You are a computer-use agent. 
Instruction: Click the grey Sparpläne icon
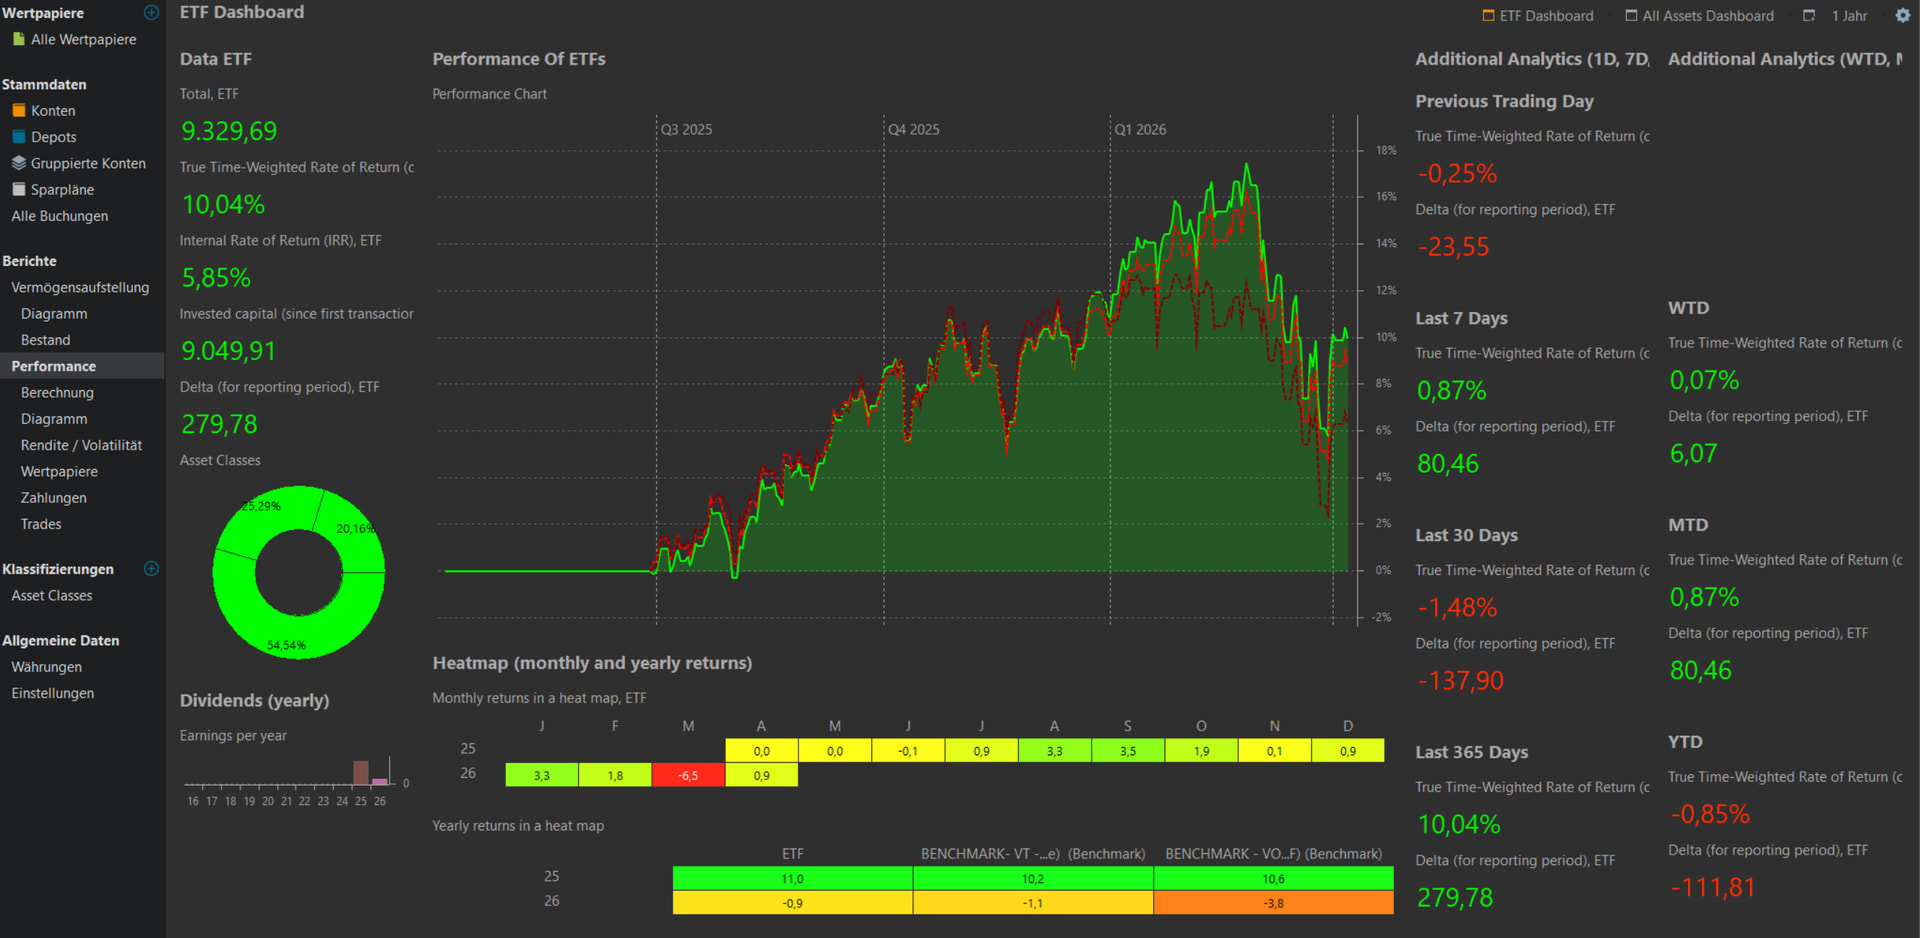coord(18,190)
